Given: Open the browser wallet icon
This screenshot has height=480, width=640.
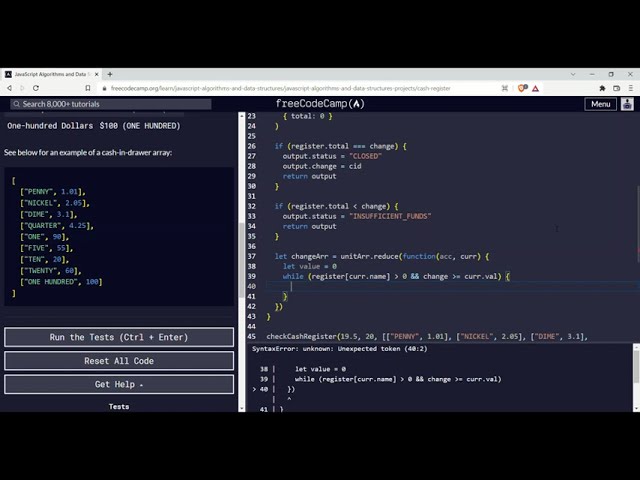Looking at the screenshot, I should (x=617, y=88).
